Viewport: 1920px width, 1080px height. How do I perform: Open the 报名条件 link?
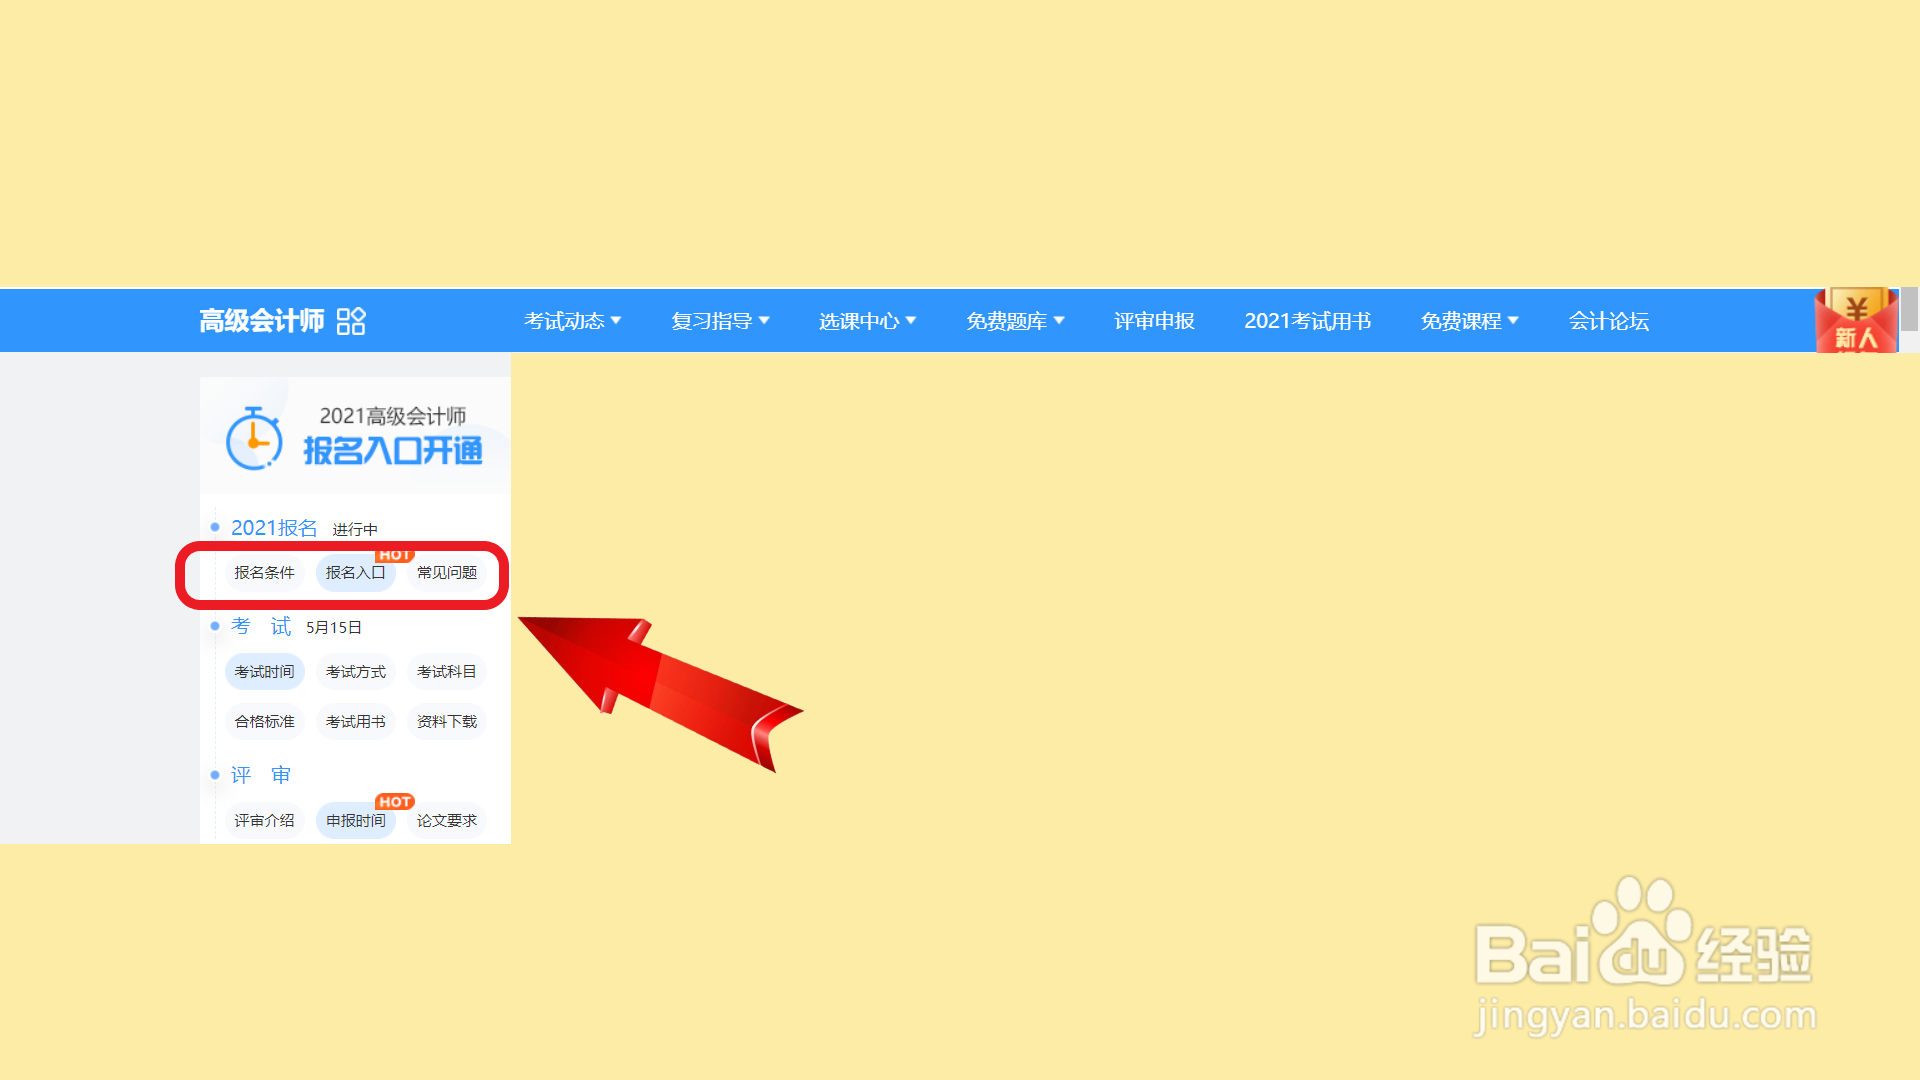coord(264,573)
